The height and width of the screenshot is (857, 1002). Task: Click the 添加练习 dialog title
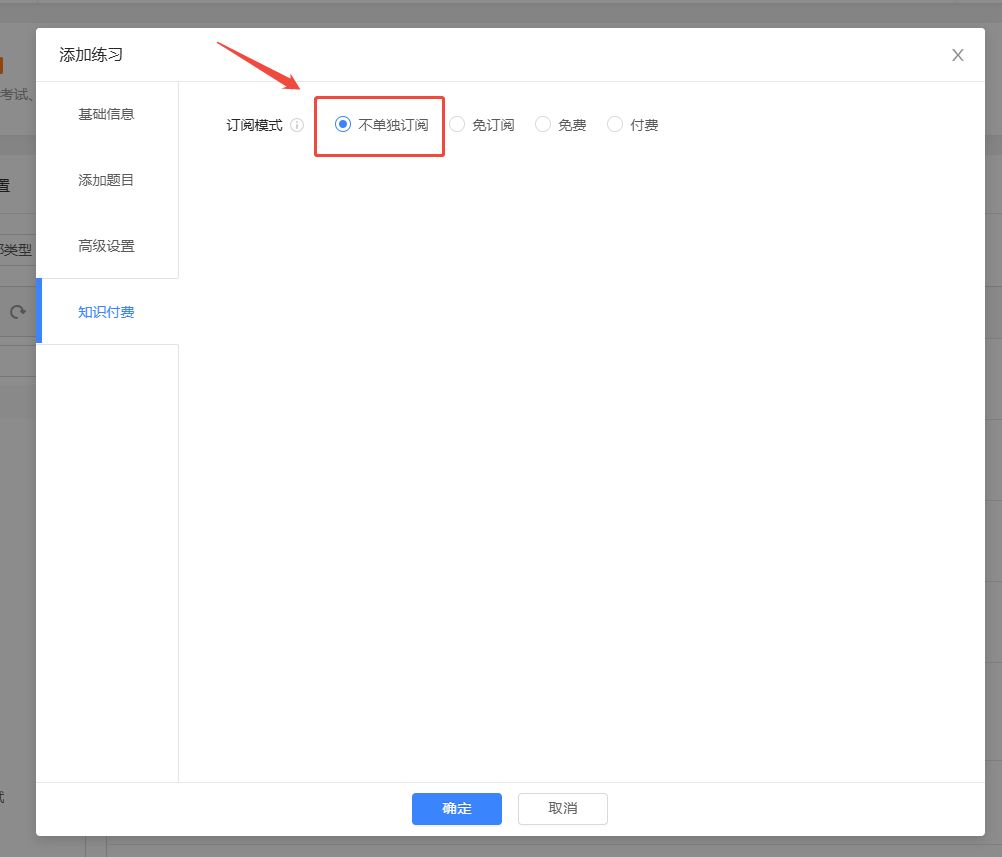91,55
